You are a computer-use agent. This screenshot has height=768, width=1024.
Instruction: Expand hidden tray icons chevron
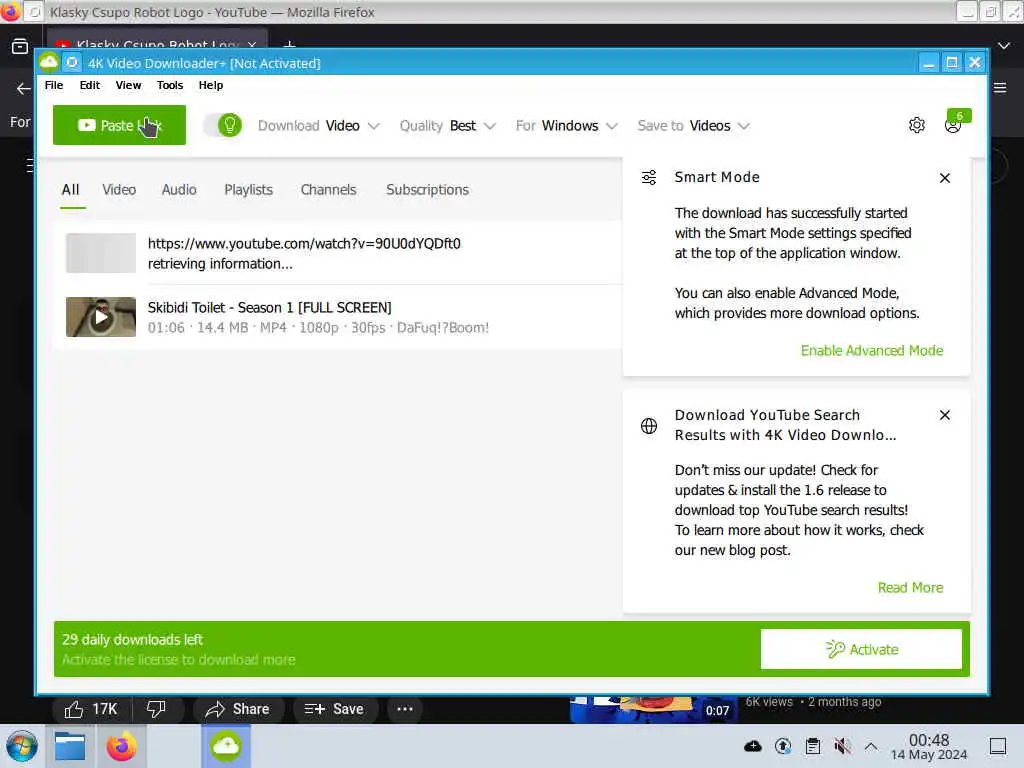[871, 746]
